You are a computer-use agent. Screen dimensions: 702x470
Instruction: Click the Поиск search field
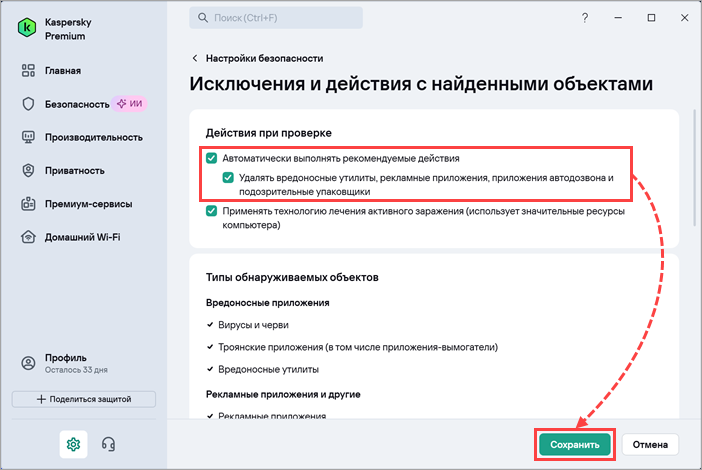coord(276,18)
